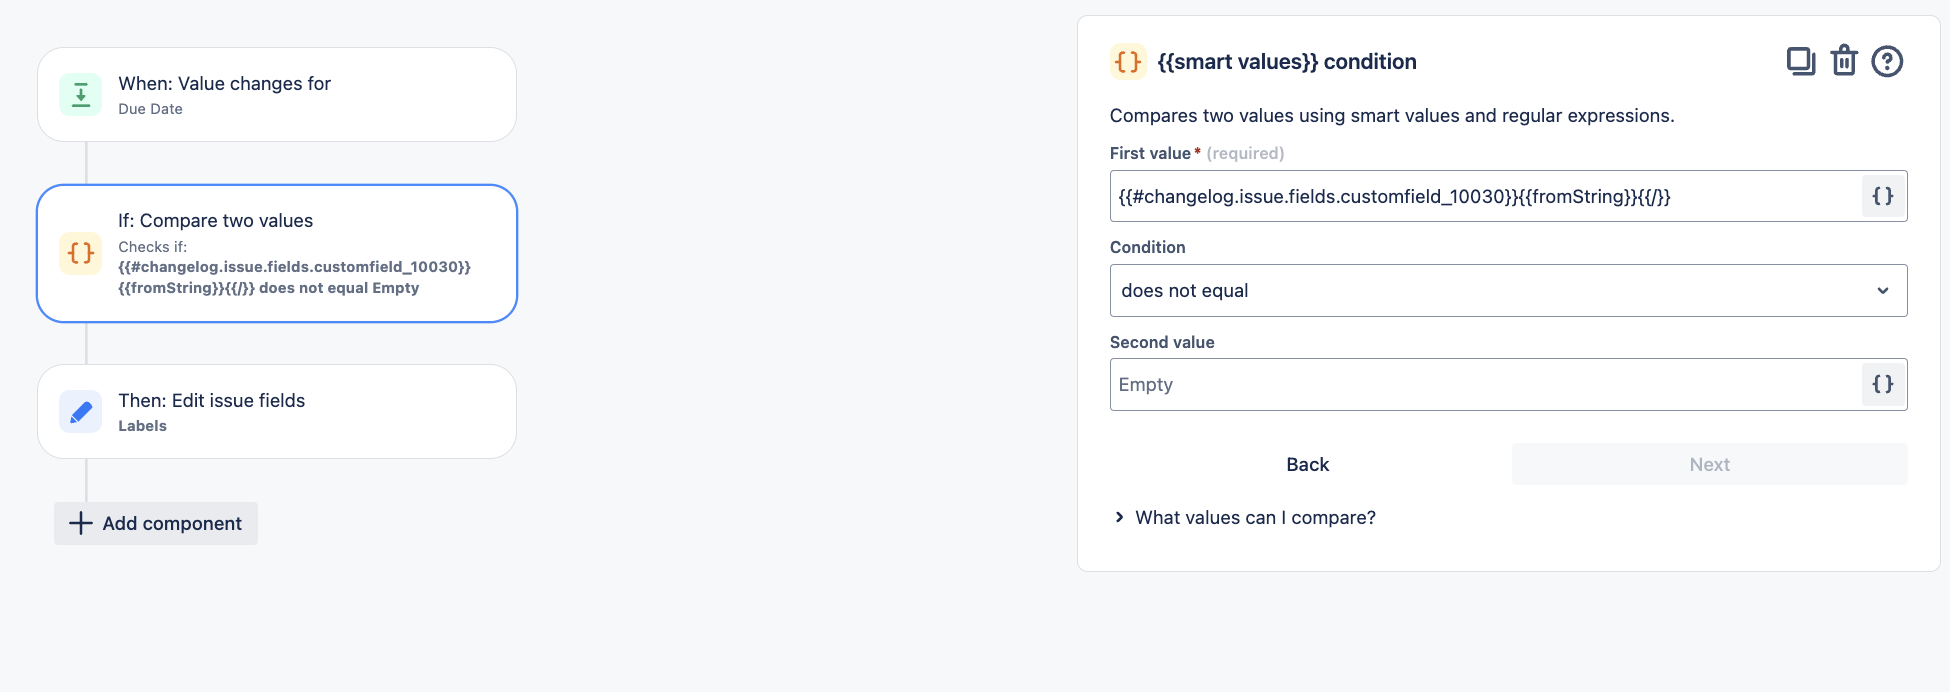Click into the Second value Empty field

[x=1486, y=384]
